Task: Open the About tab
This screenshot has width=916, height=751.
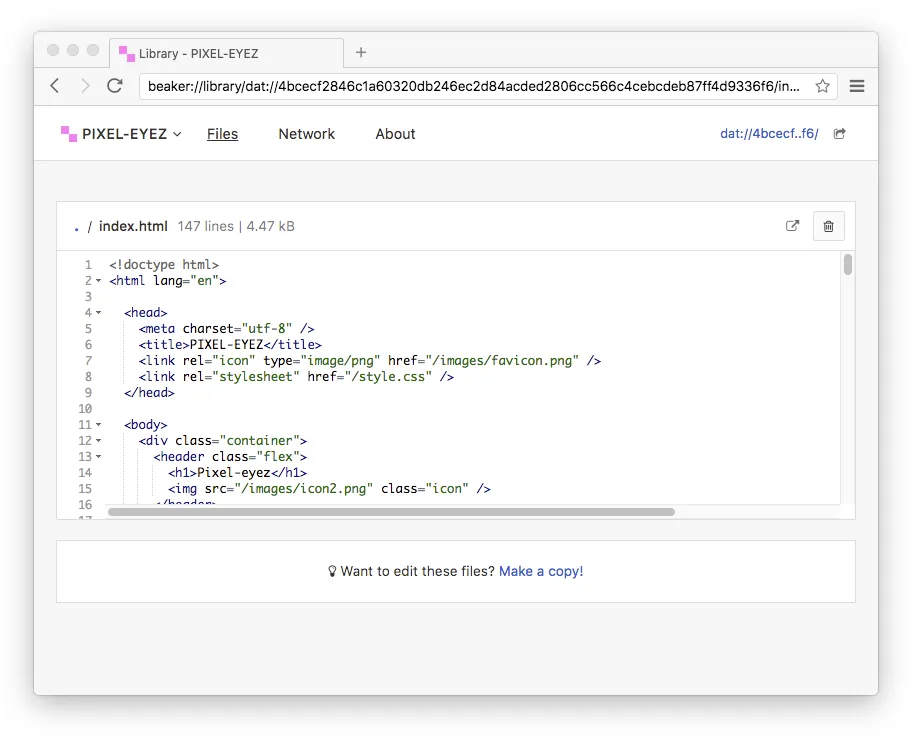Action: (x=395, y=134)
